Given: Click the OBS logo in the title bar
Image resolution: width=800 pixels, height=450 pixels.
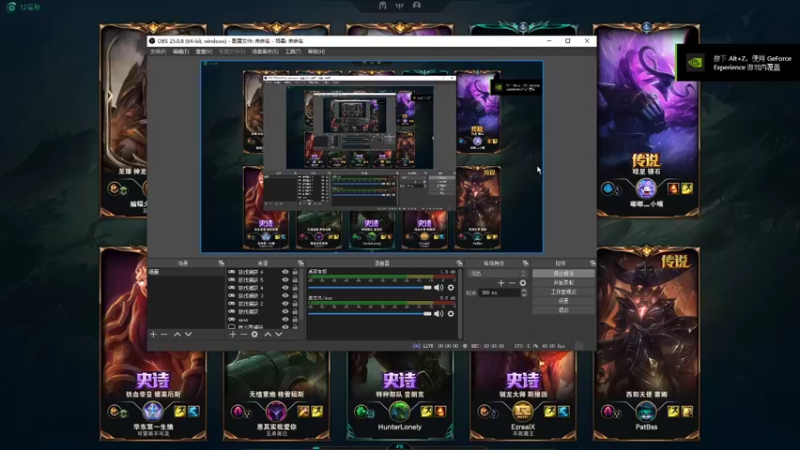Looking at the screenshot, I should [x=152, y=41].
